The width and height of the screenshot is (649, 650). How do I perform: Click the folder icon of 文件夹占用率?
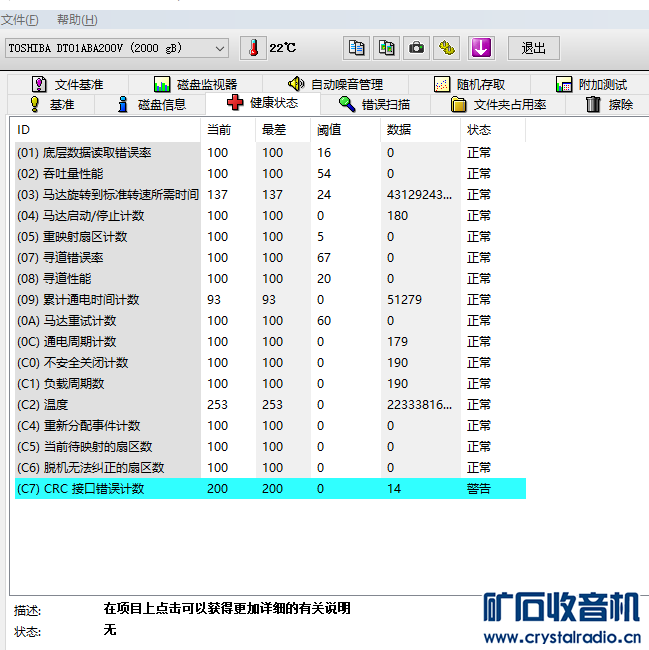click(x=458, y=104)
